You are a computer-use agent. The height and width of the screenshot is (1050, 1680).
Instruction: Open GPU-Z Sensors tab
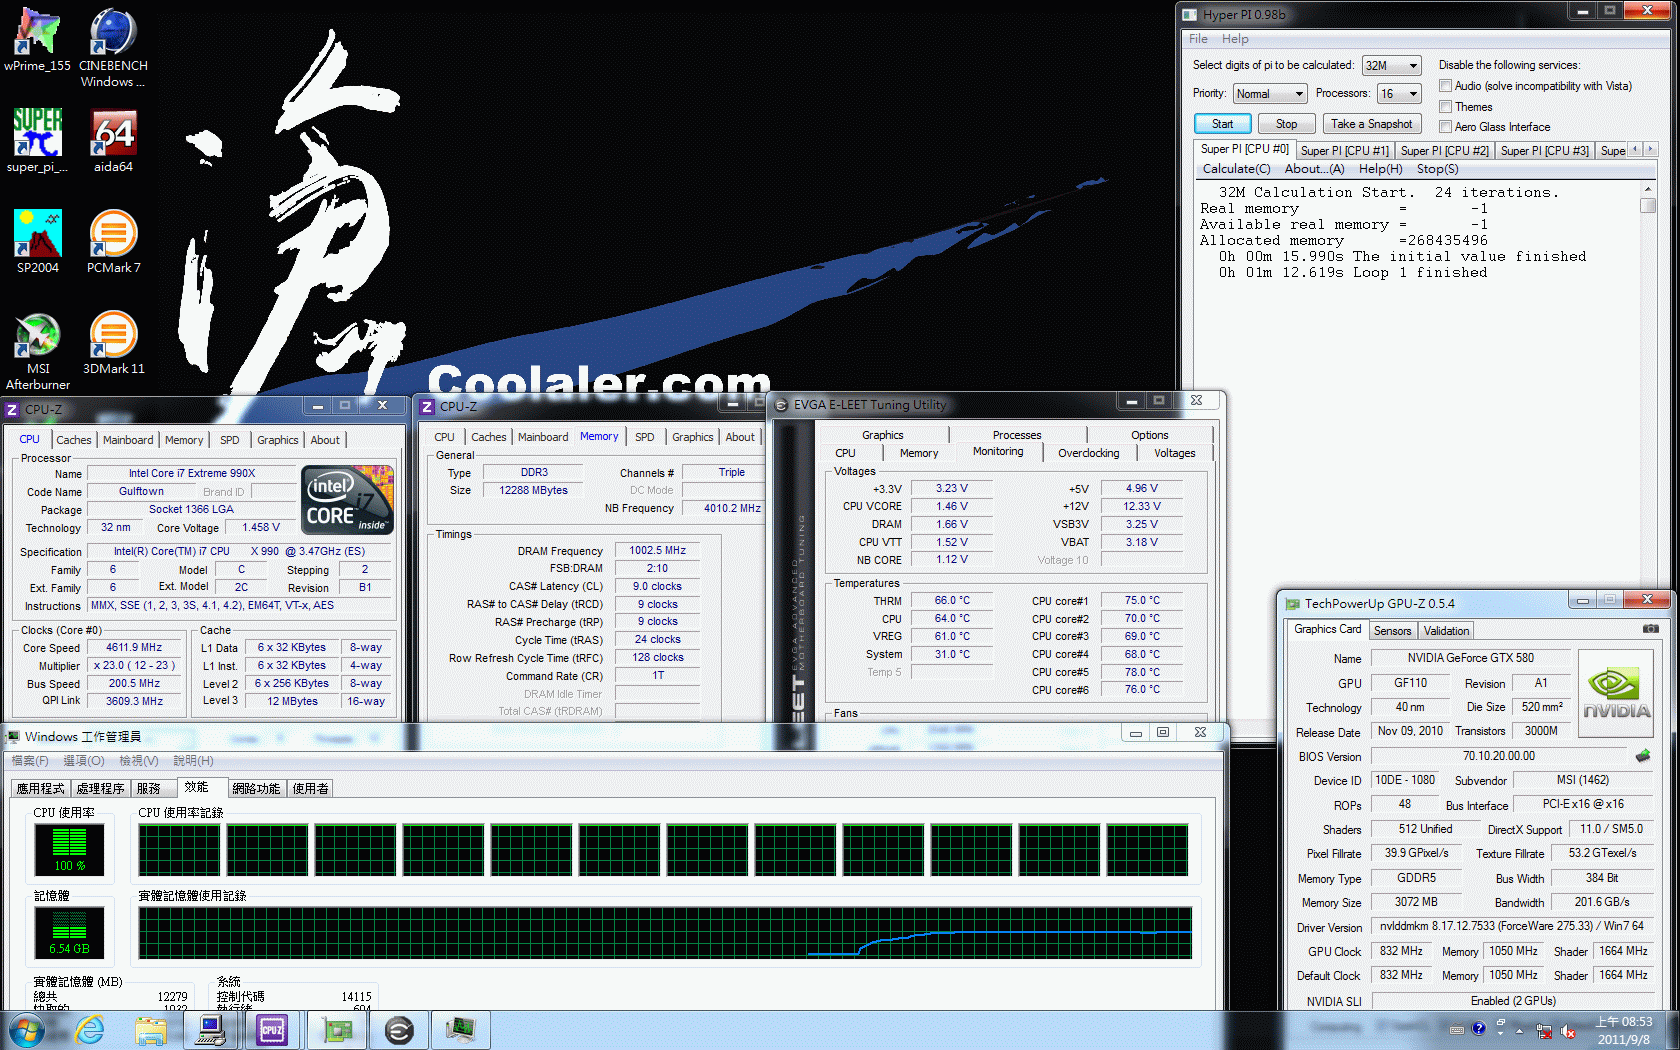[1392, 631]
